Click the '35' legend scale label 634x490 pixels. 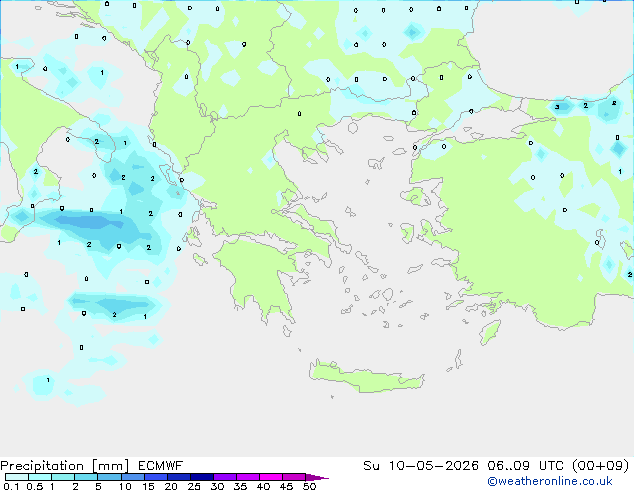240,486
